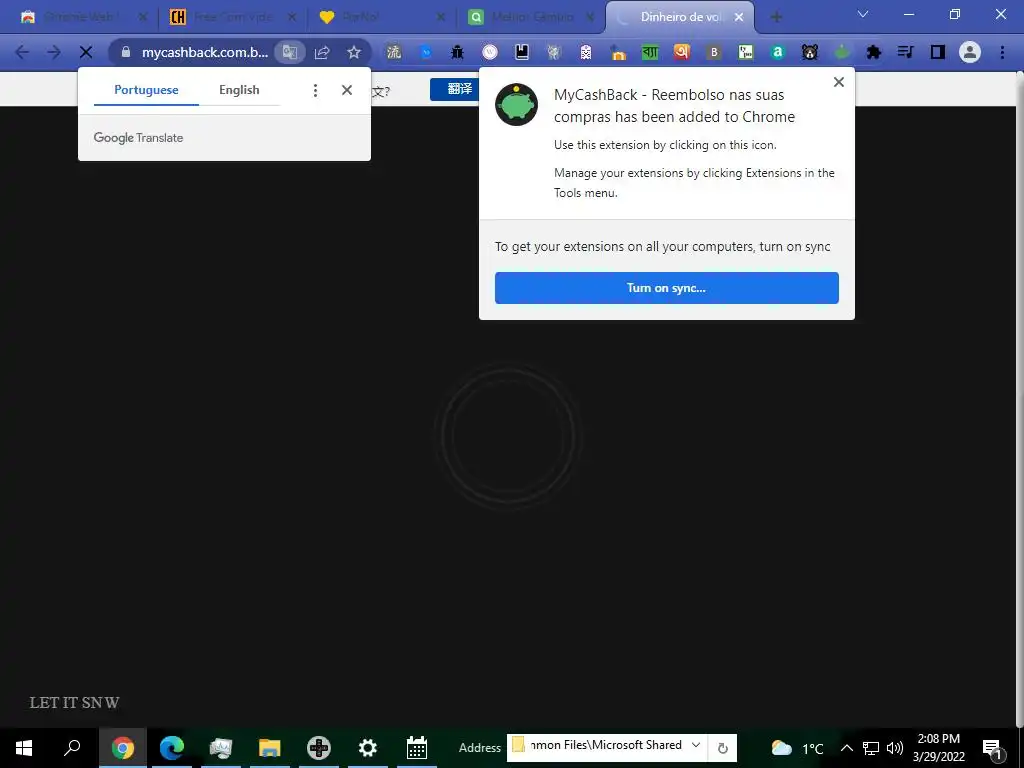Stop loading the page
The height and width of the screenshot is (768, 1024).
point(86,52)
